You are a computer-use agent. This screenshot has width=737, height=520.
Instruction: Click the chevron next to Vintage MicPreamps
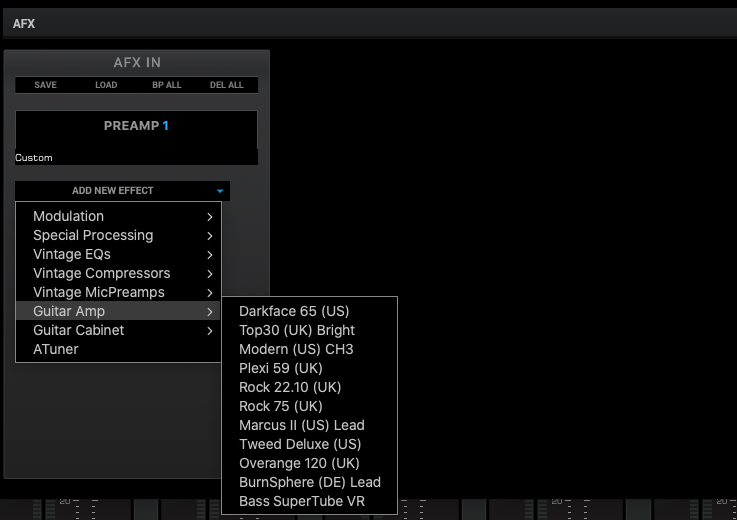[210, 292]
